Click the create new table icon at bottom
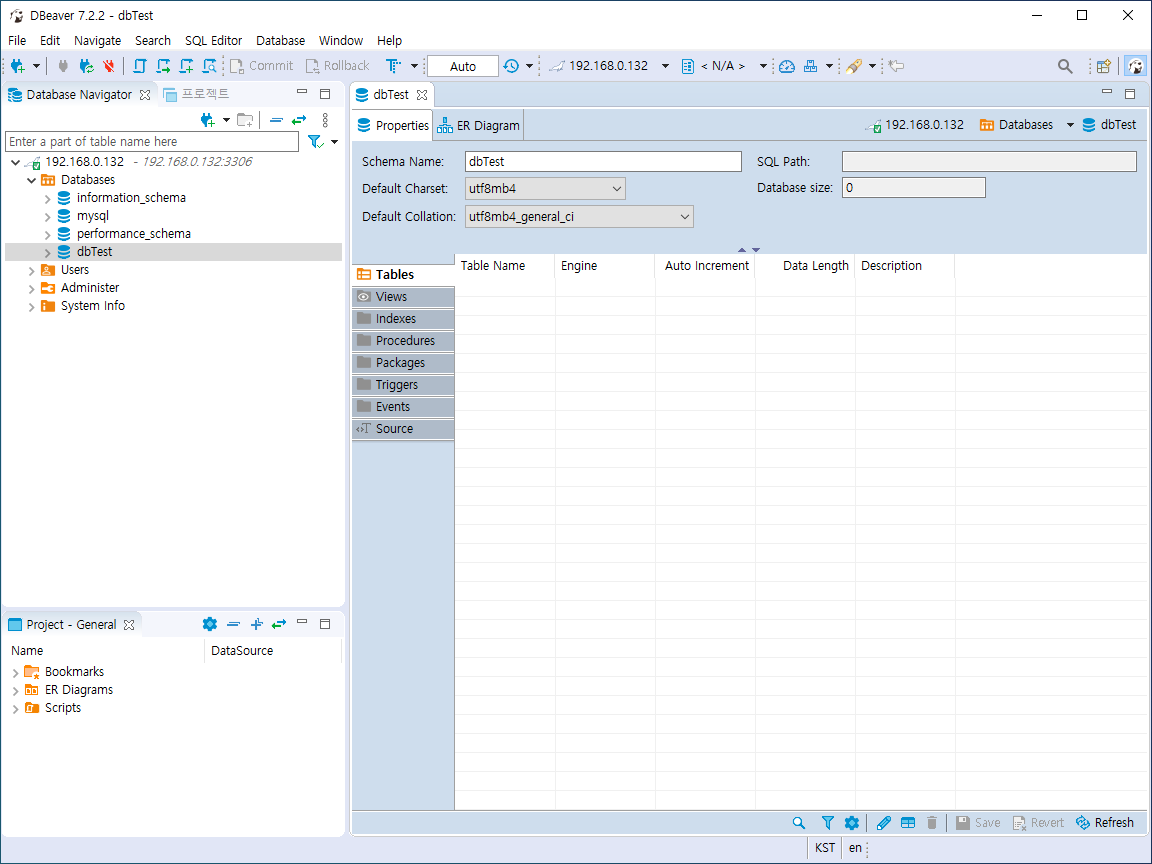Viewport: 1152px width, 864px height. pos(908,823)
